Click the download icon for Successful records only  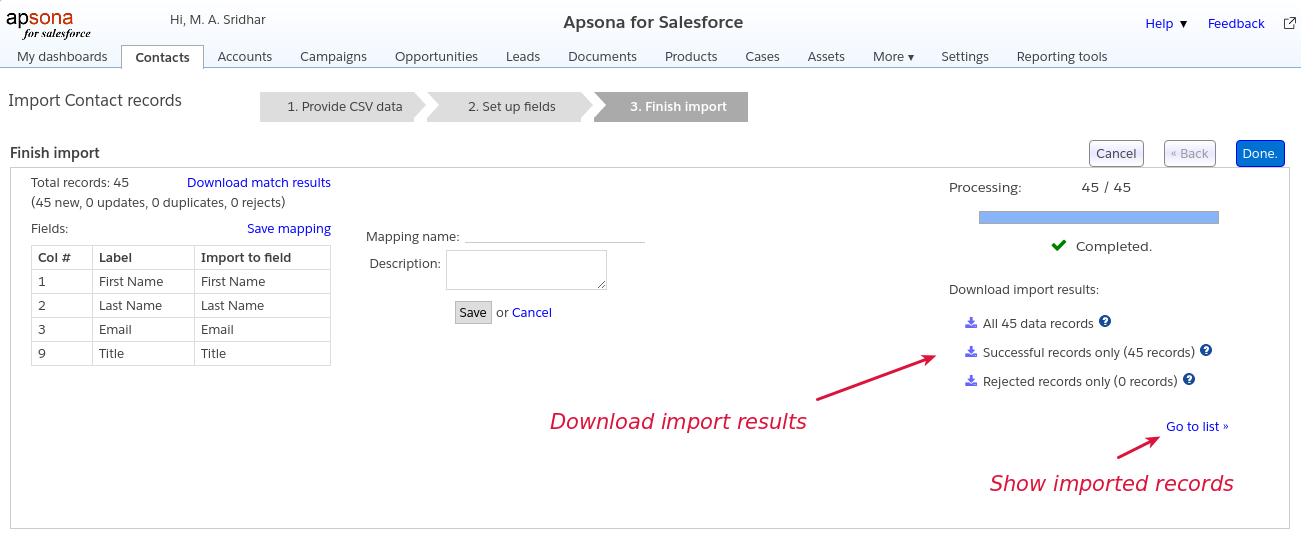[970, 351]
